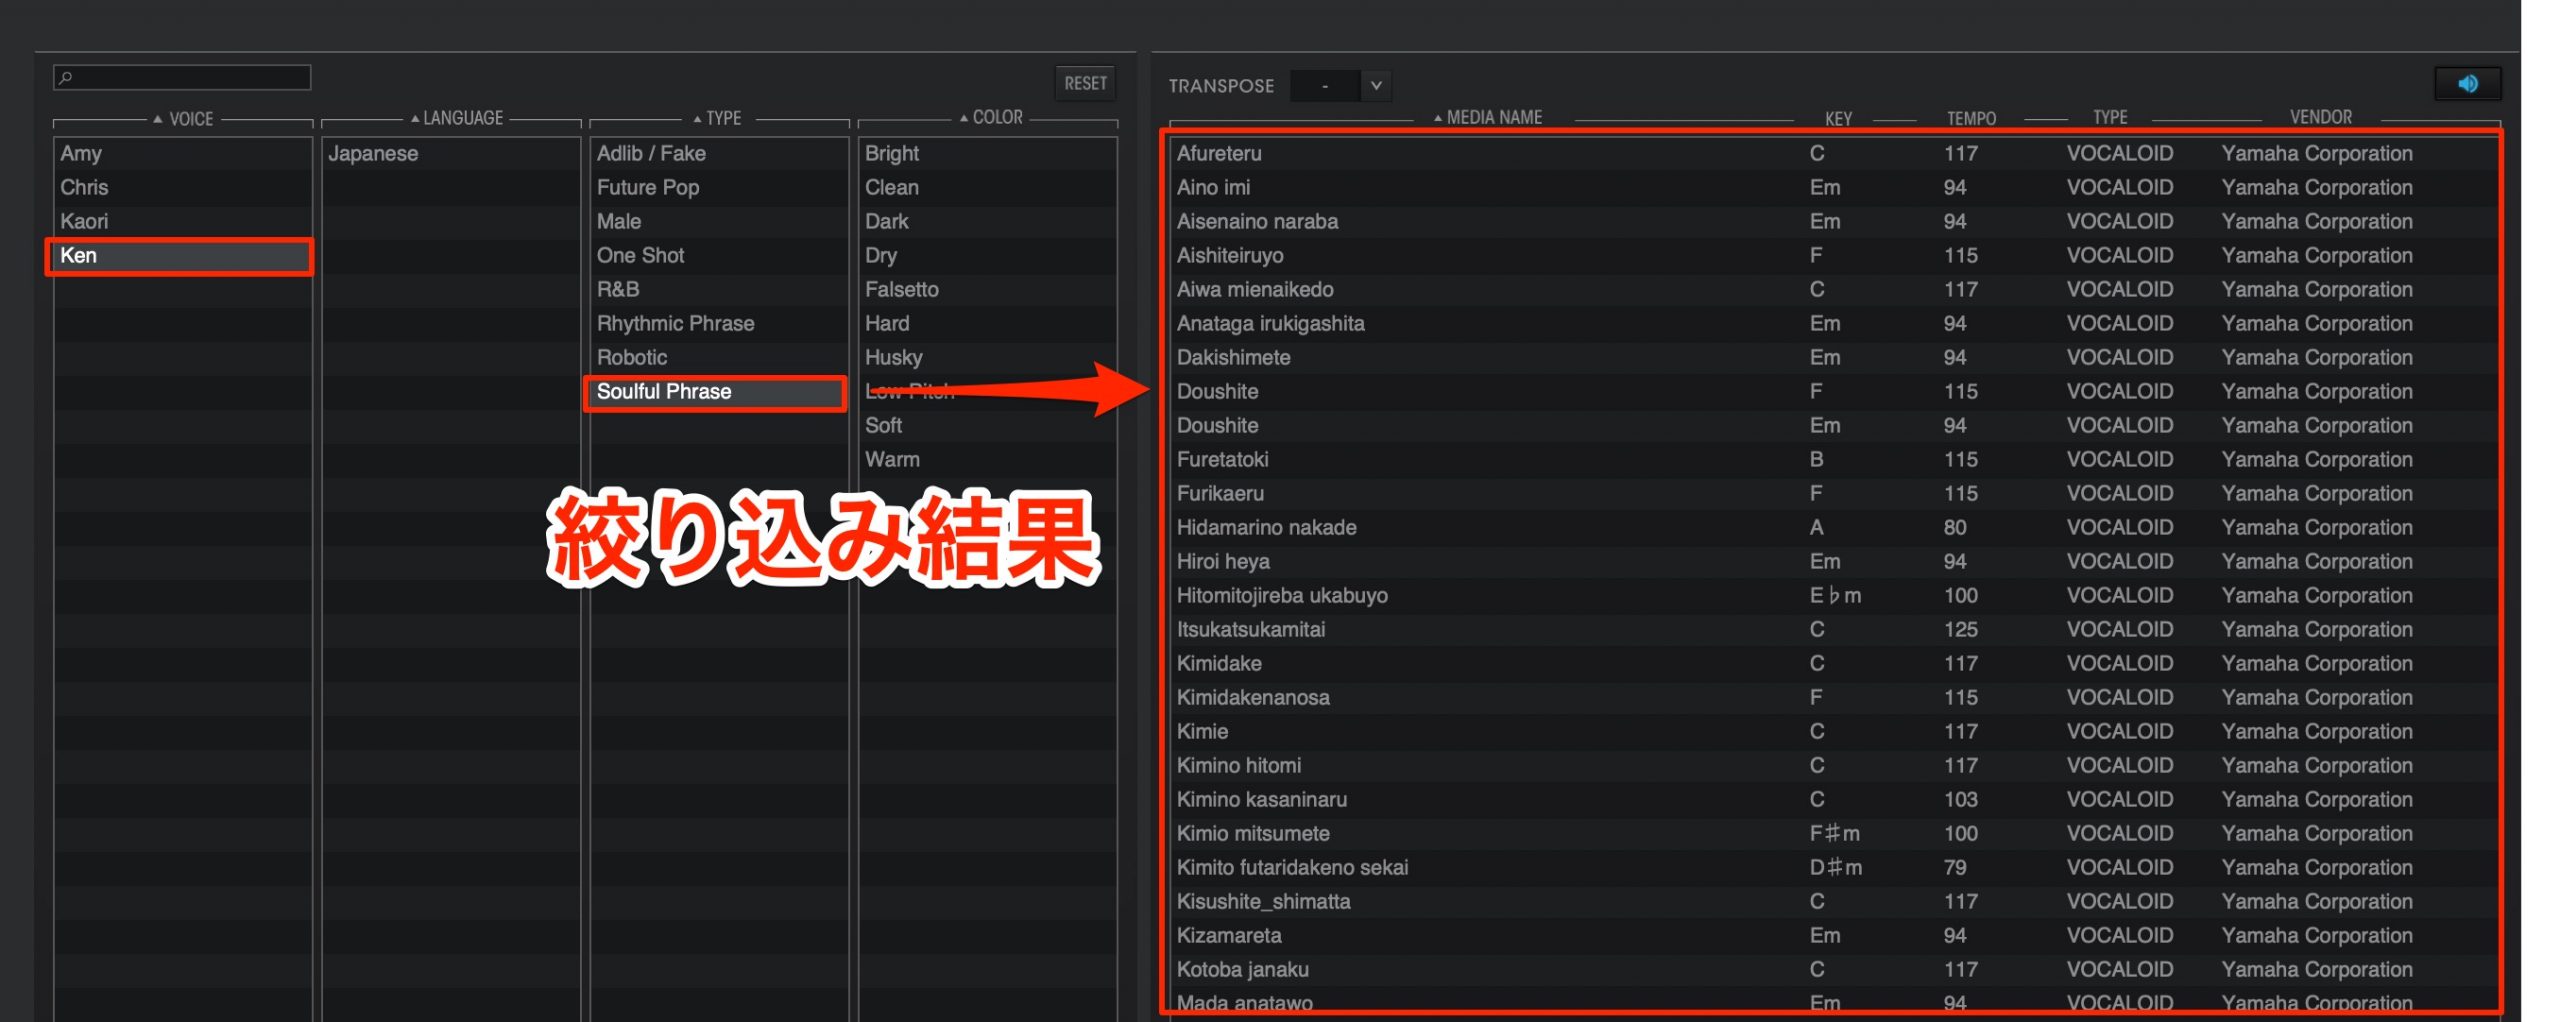This screenshot has width=2560, height=1022.
Task: Sort by the TYPE filter header
Action: click(x=717, y=118)
